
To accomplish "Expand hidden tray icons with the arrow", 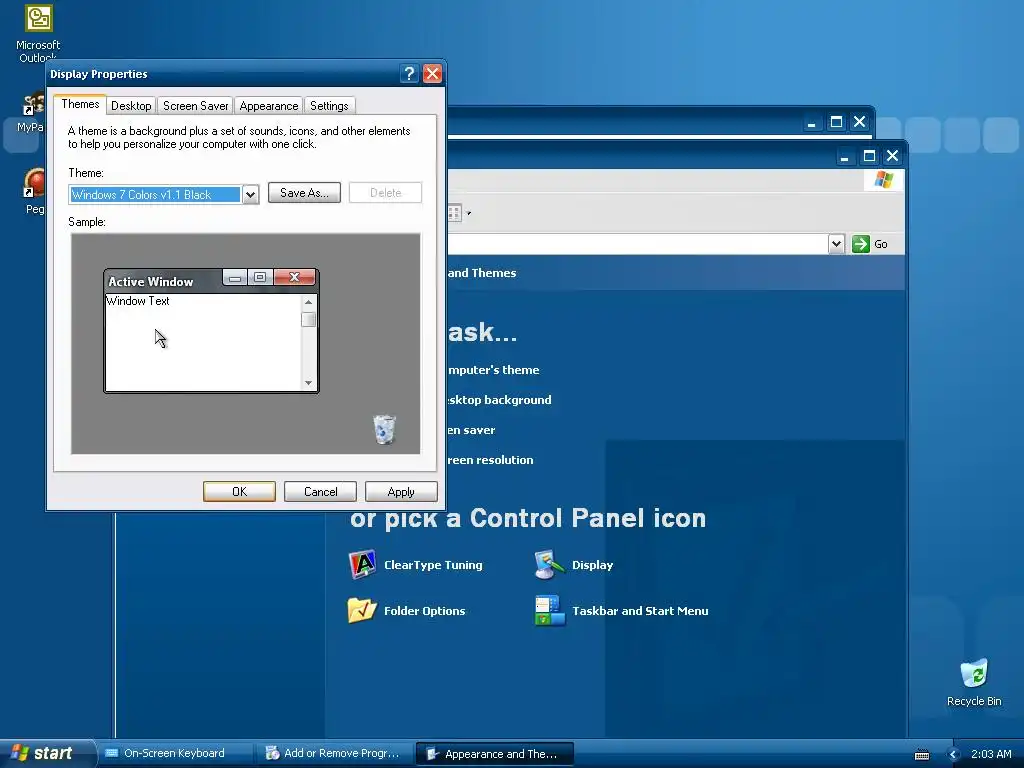I will 952,754.
